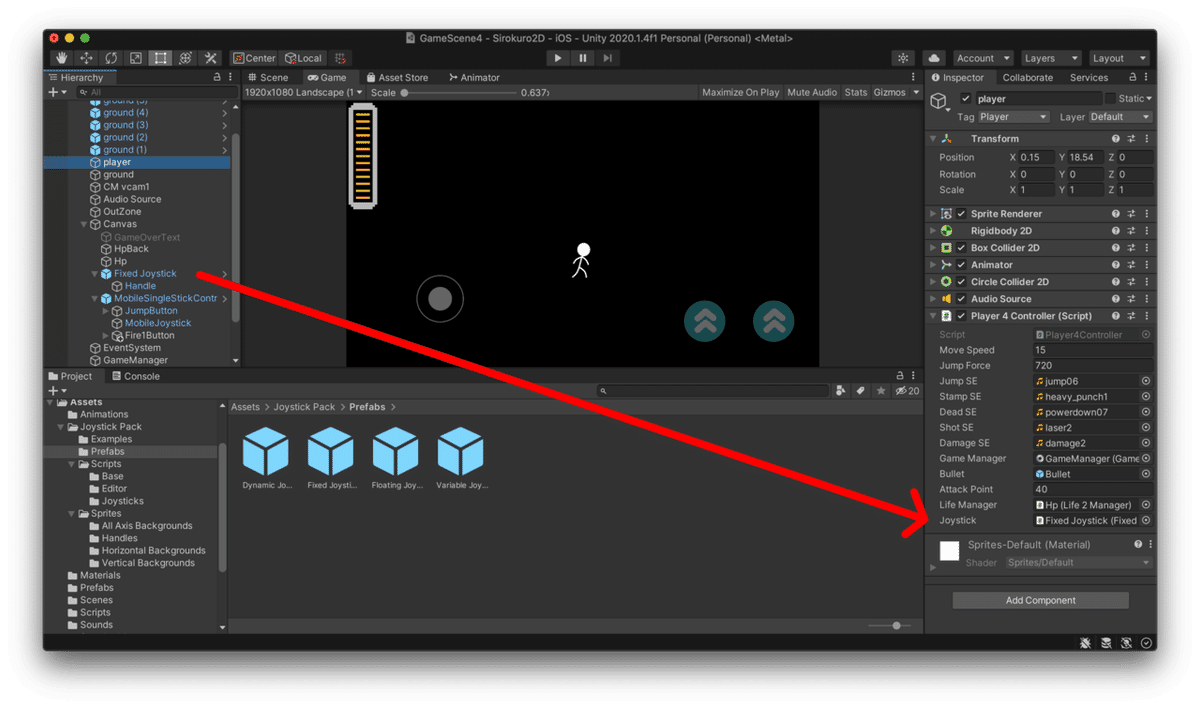The height and width of the screenshot is (708, 1200).
Task: Toggle Mute Audio in the Game view
Action: click(x=812, y=92)
